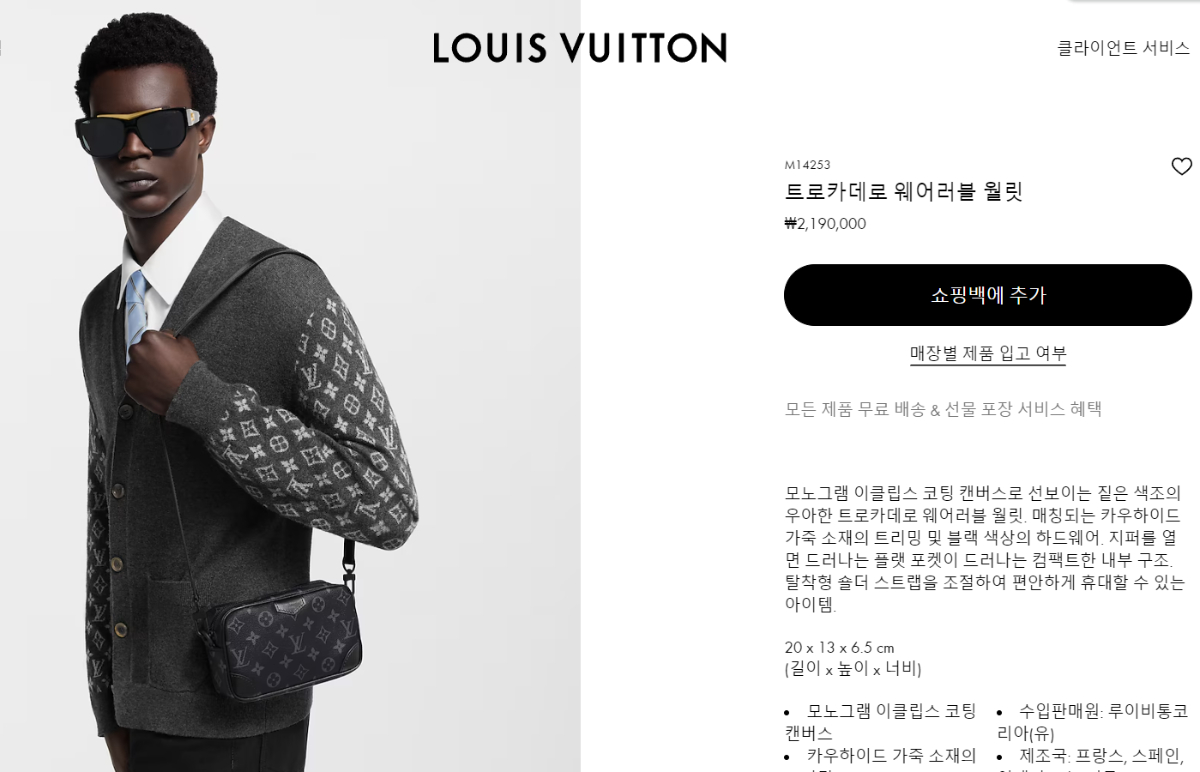Open the Louis Vuitton logo homepage
This screenshot has width=1200, height=772.
pos(580,47)
